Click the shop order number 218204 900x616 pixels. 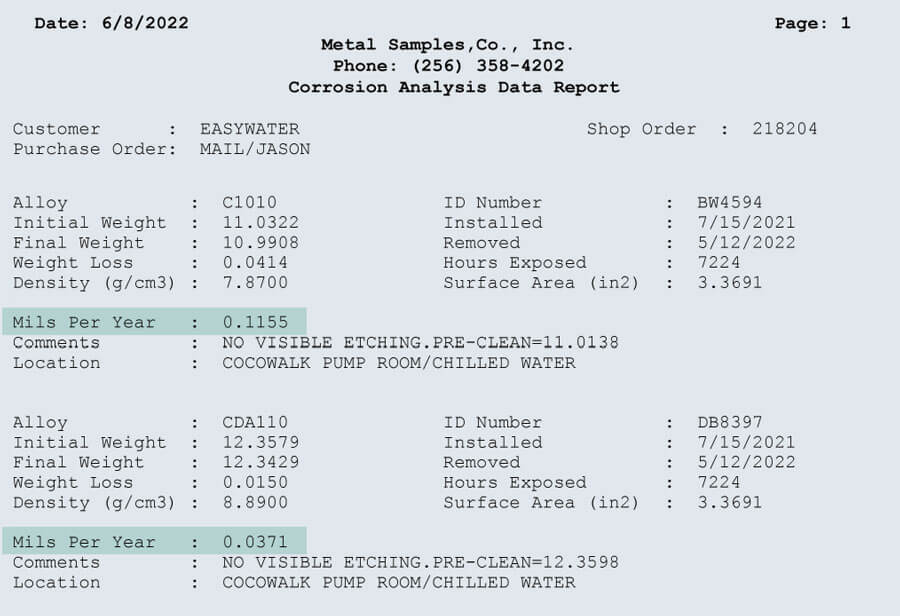click(785, 129)
